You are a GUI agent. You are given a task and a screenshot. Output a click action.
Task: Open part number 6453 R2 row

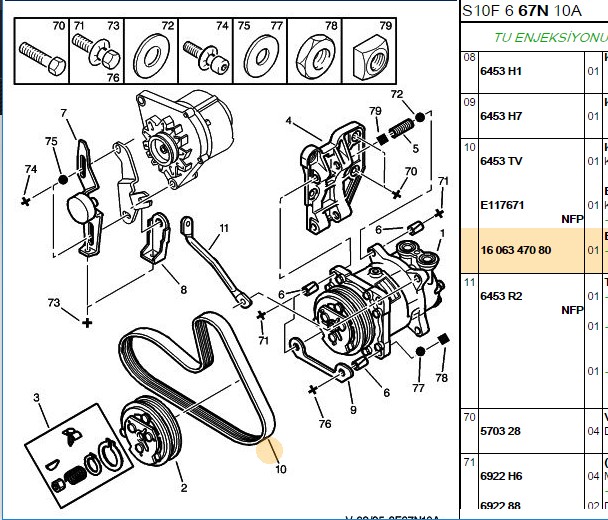[x=501, y=296]
